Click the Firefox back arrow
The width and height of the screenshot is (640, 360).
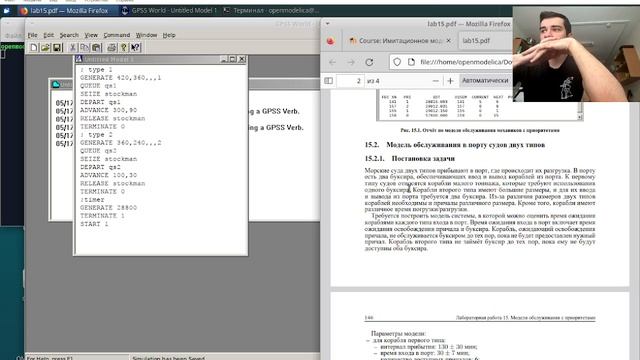332,62
